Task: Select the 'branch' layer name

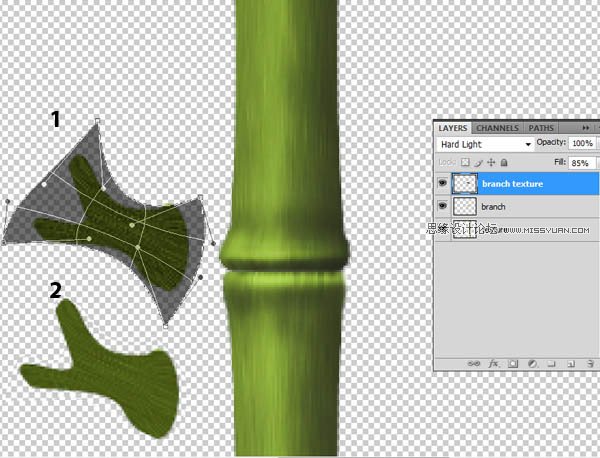Action: coord(493,207)
